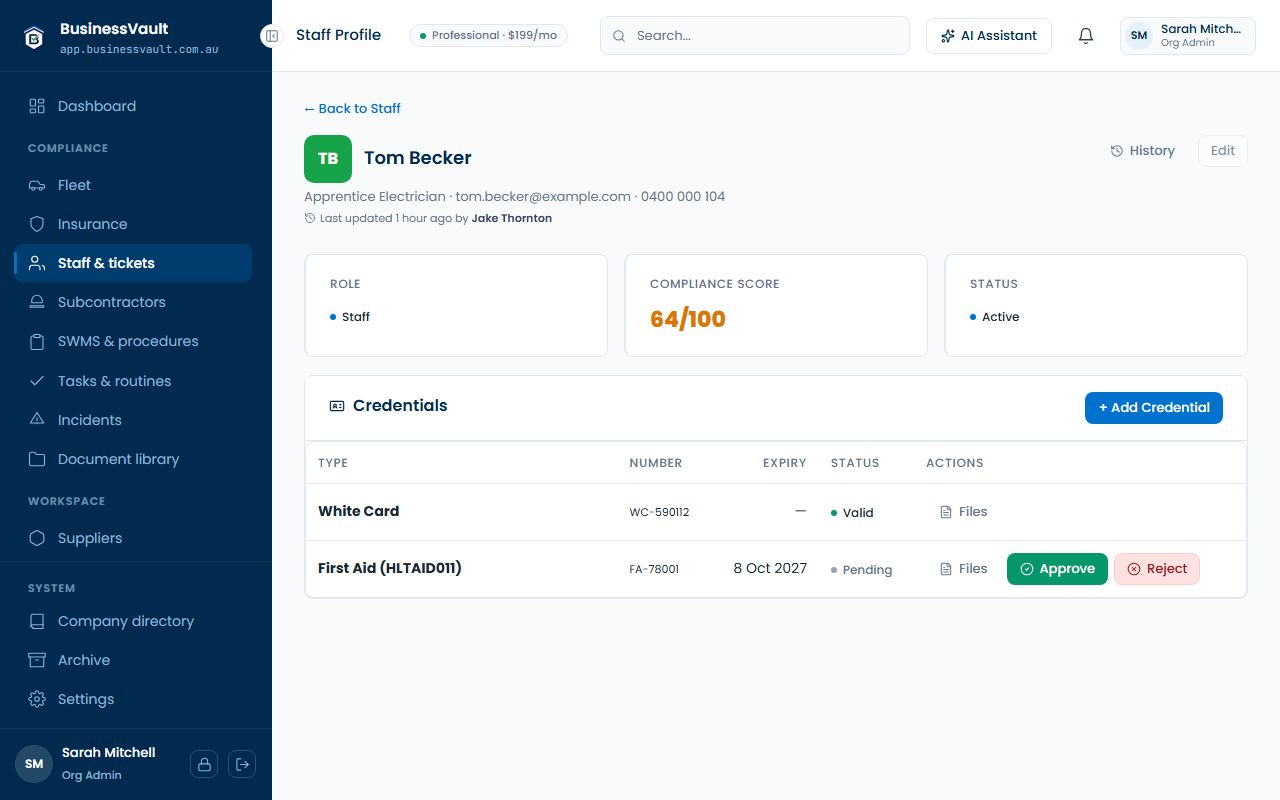Click the Fleet truck icon

[x=37, y=185]
